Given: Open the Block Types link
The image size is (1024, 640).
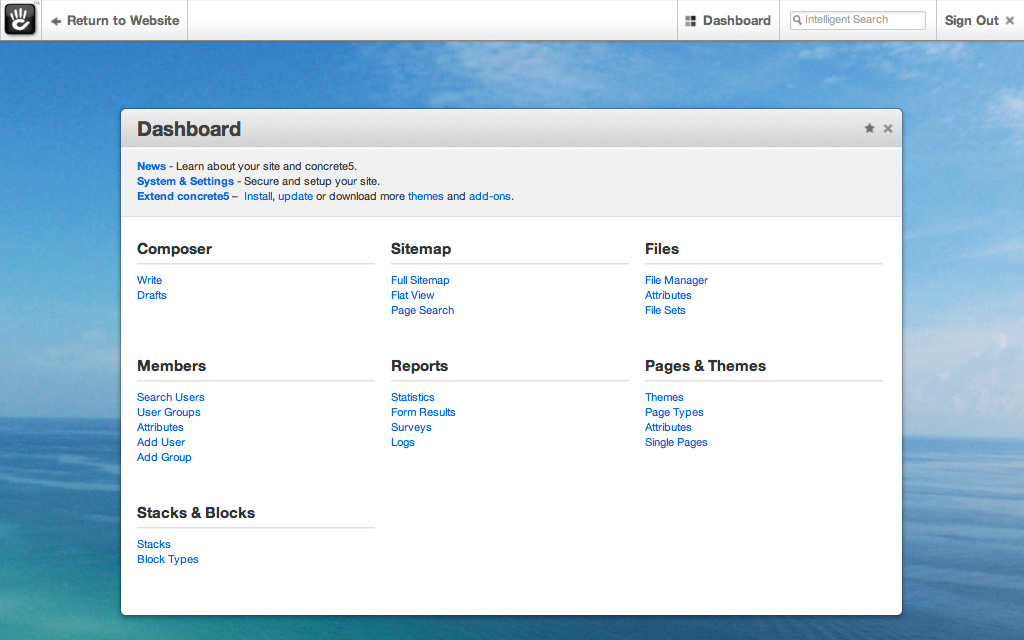Looking at the screenshot, I should click(x=167, y=559).
